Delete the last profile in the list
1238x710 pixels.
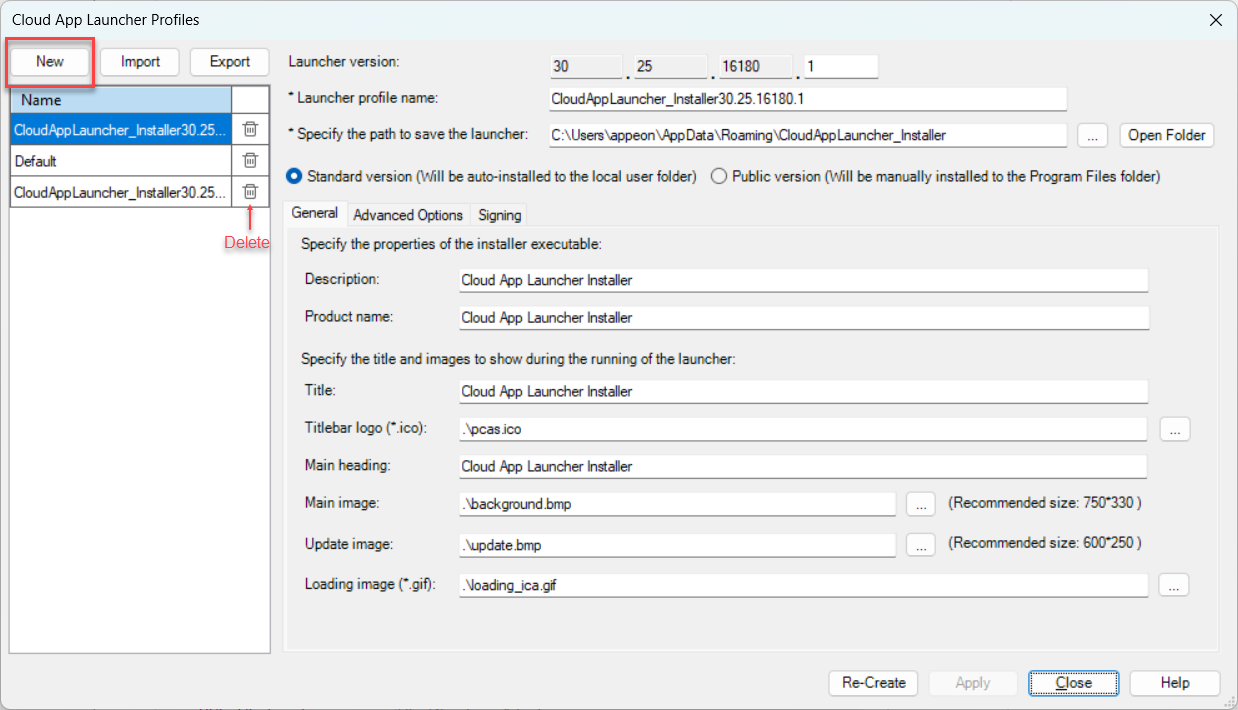point(250,191)
